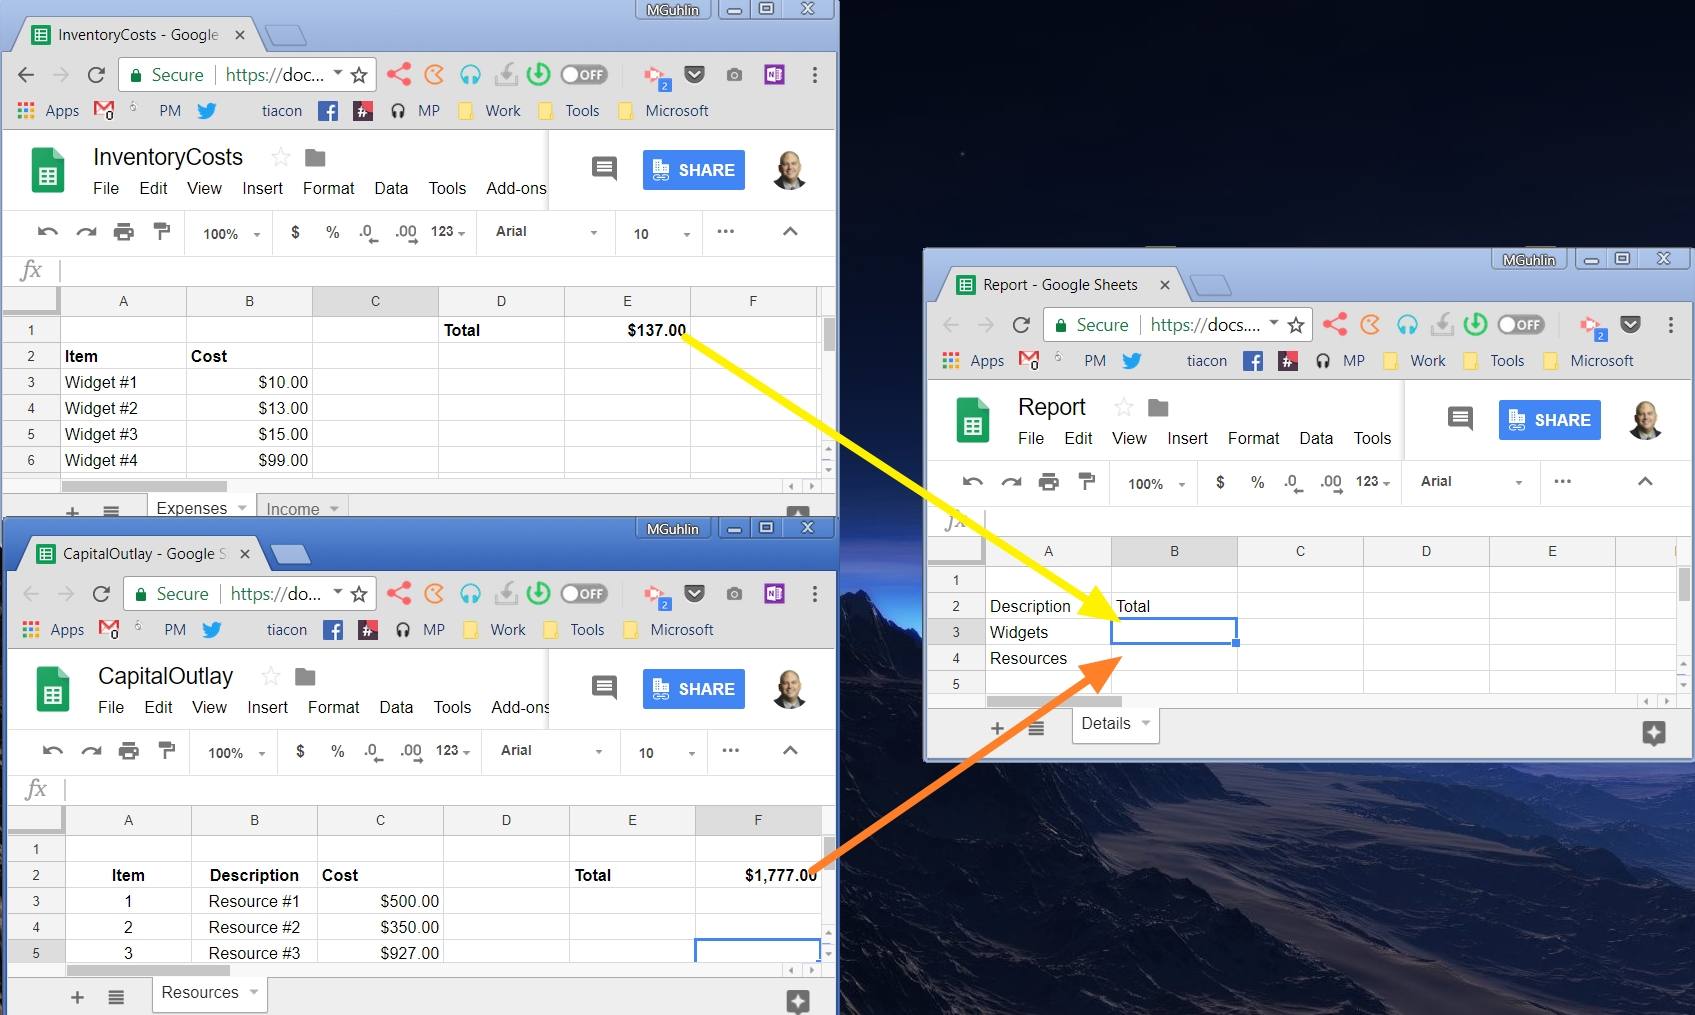Screen dimensions: 1695x1015
Task: Open comment history in the Report window
Action: pyautogui.click(x=1459, y=419)
